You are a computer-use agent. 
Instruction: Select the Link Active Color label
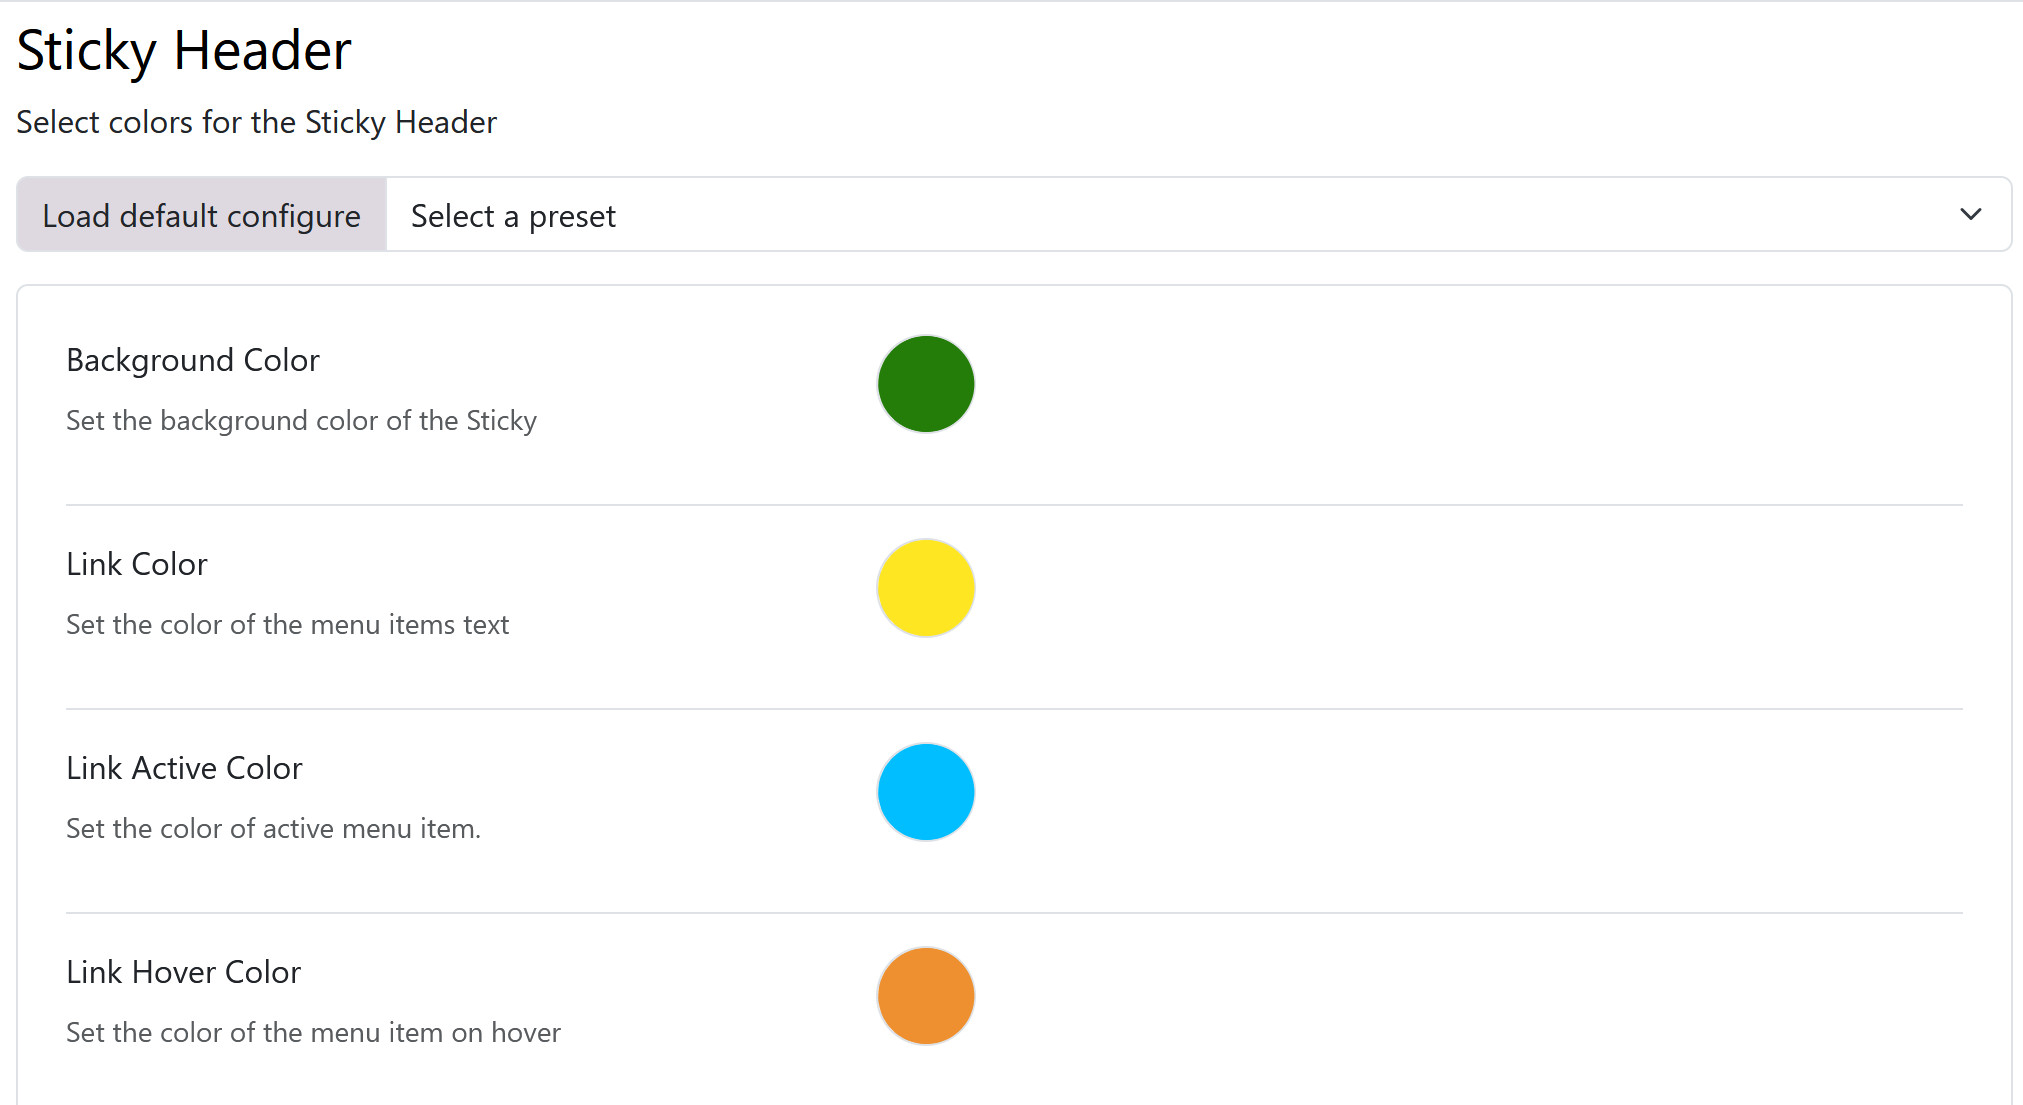point(184,768)
